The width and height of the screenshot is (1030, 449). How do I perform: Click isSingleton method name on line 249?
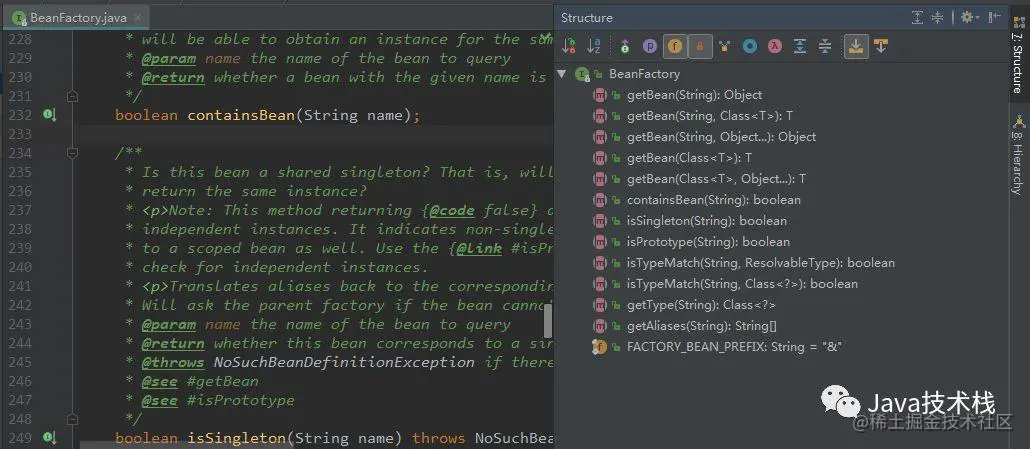pos(236,438)
